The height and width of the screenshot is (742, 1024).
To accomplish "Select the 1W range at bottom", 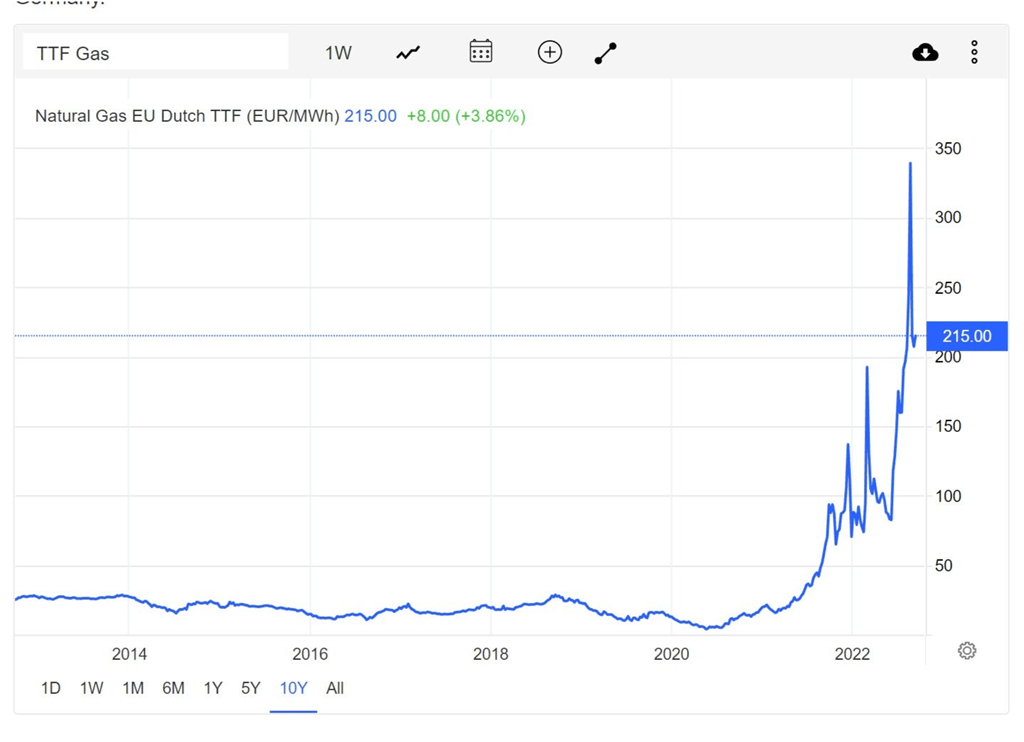I will (91, 688).
